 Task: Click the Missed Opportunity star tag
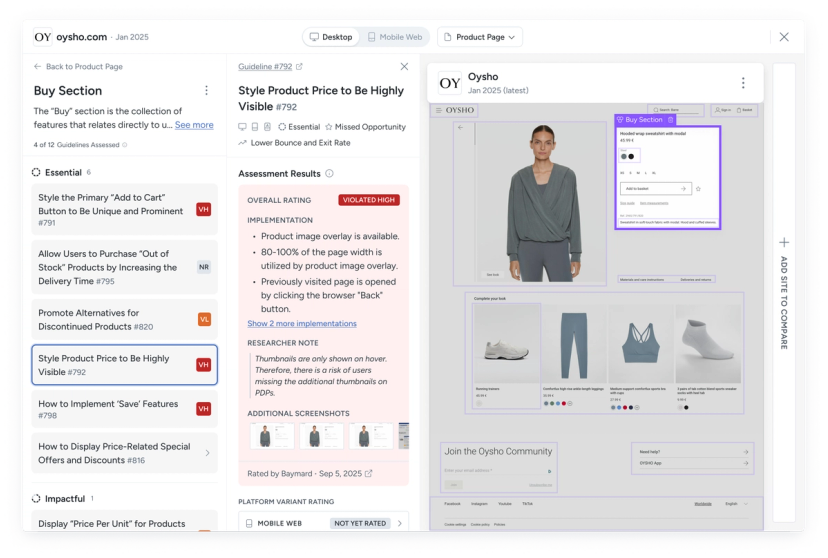point(365,127)
